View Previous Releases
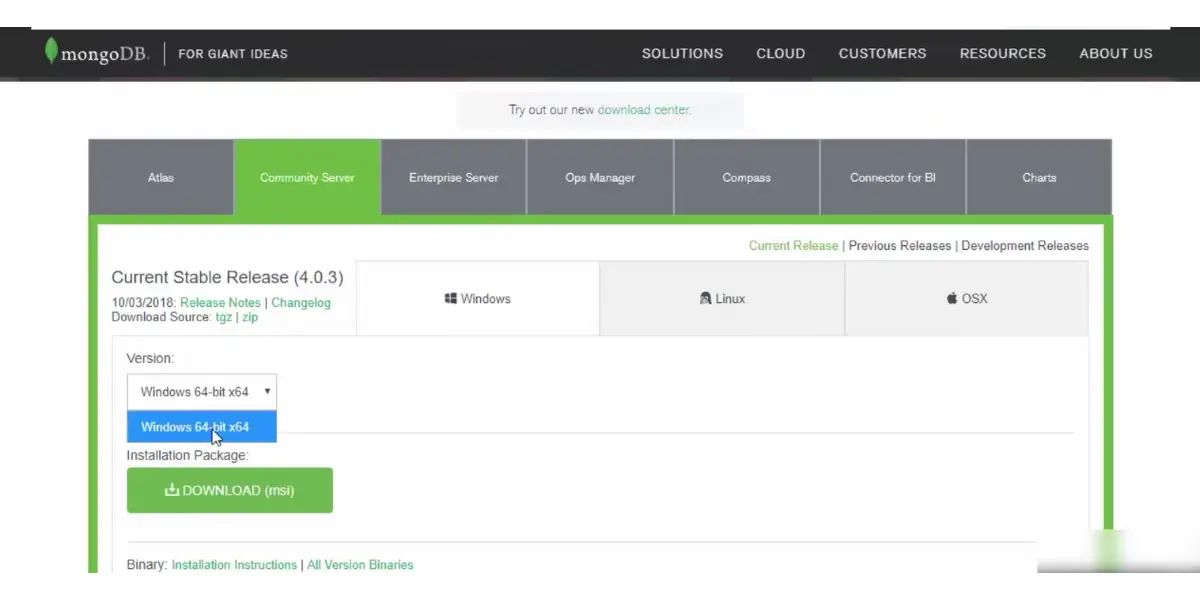 [x=900, y=246]
